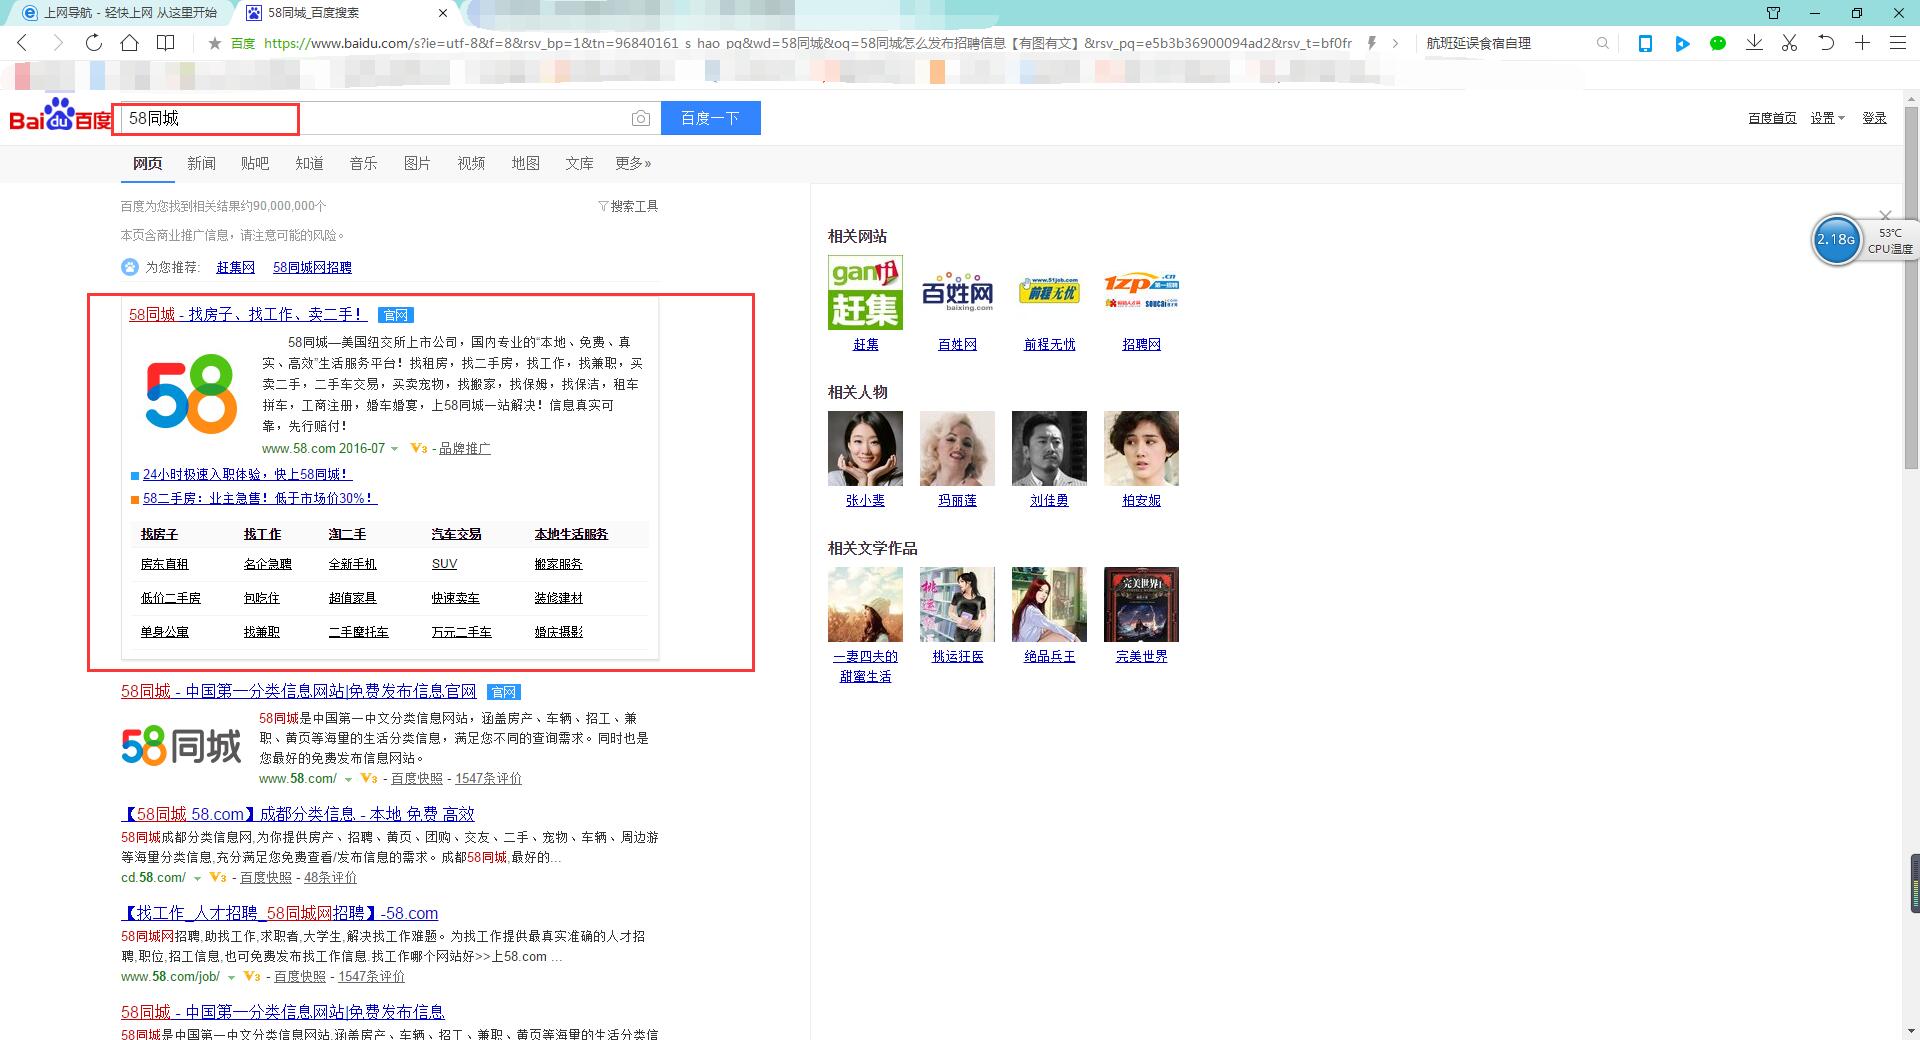This screenshot has height=1040, width=1920.
Task: Click 登录 link
Action: 1874,118
